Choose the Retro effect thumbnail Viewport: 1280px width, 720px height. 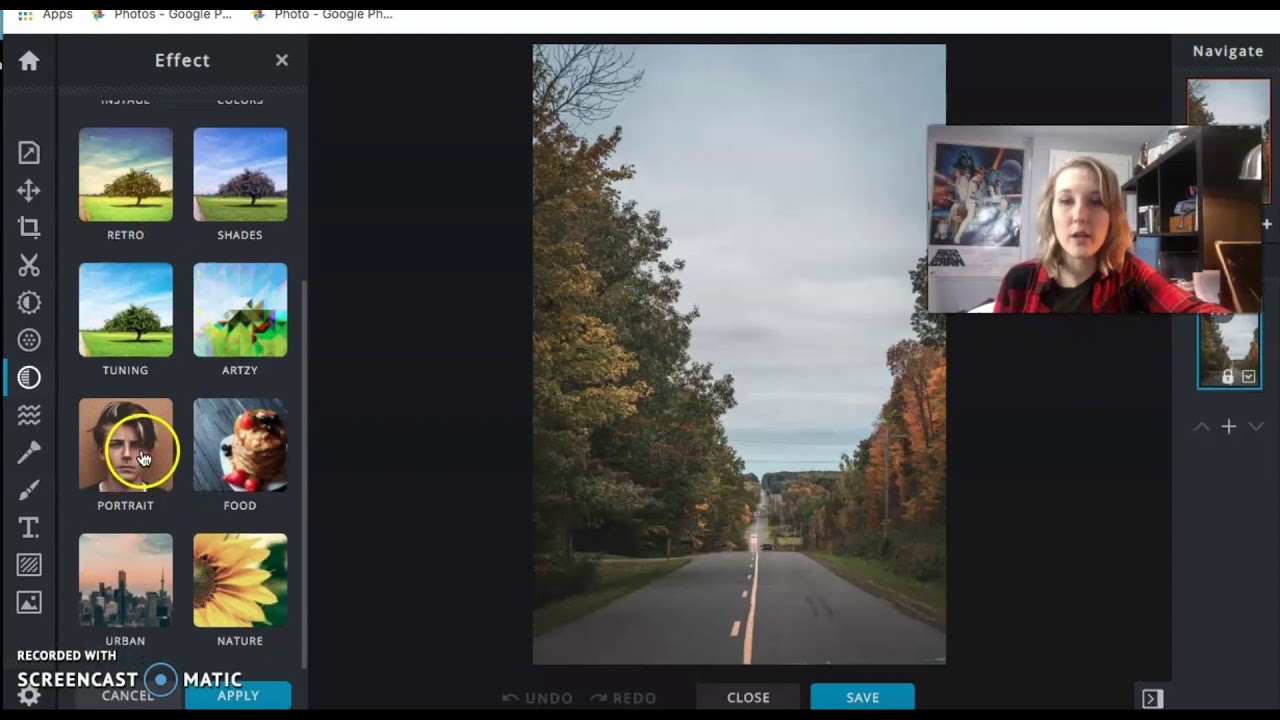126,174
